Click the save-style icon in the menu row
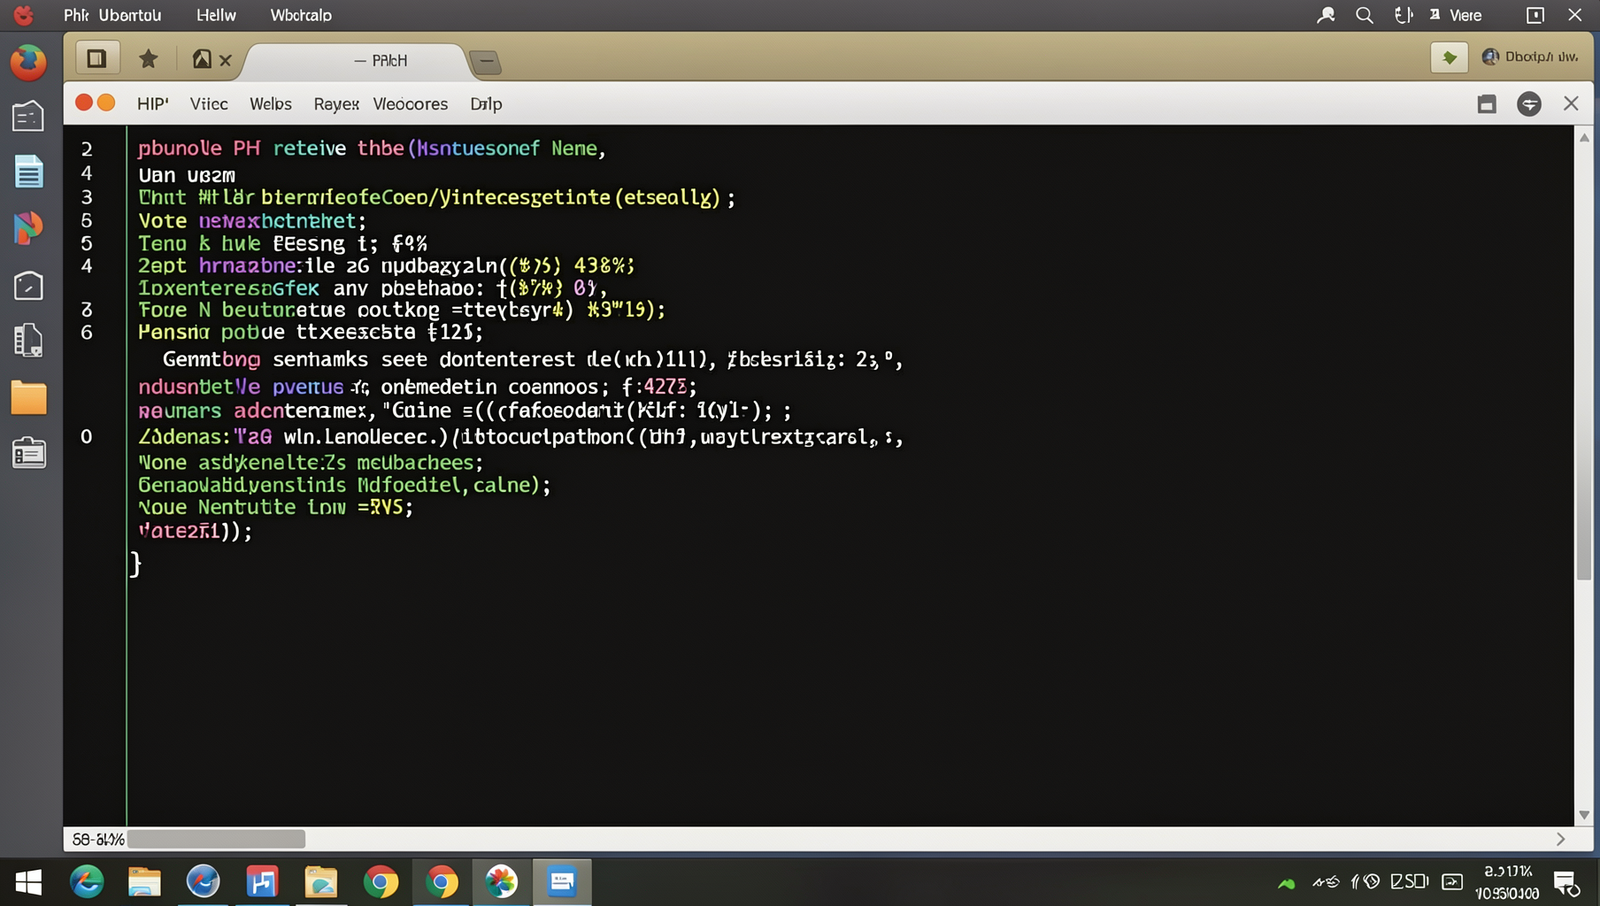This screenshot has width=1600, height=906. [1487, 104]
